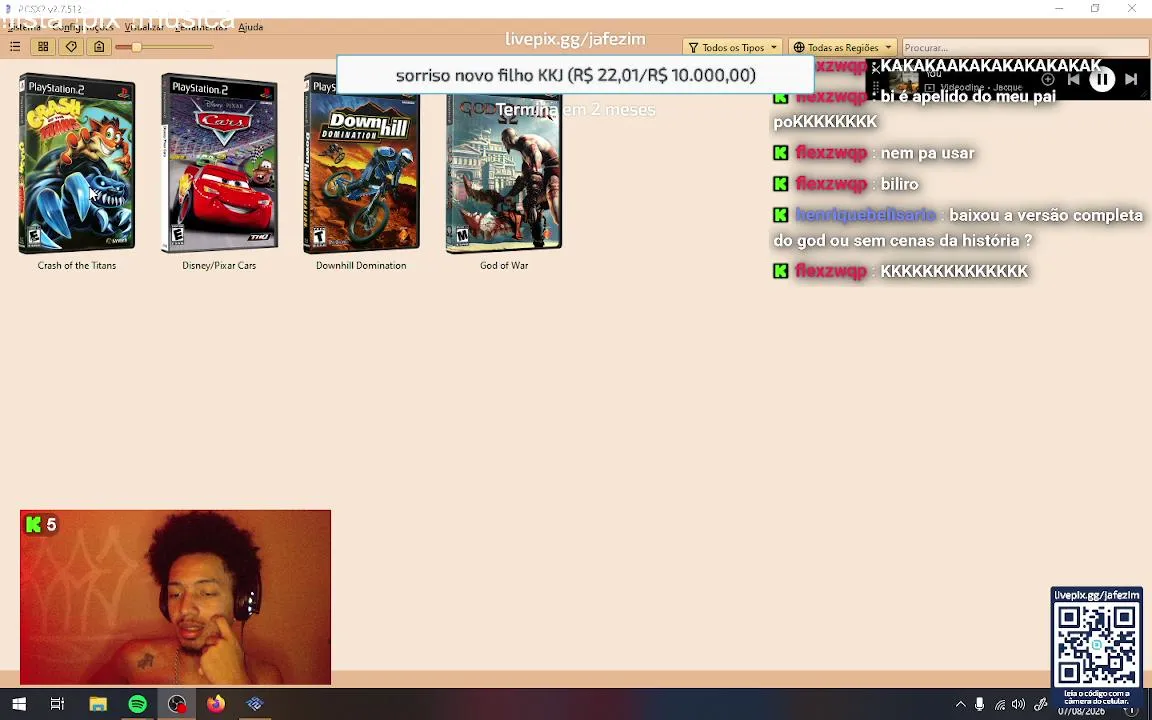Screen dimensions: 1152x720
Task: Click mini player album art thumbnail
Action: [x=904, y=82]
